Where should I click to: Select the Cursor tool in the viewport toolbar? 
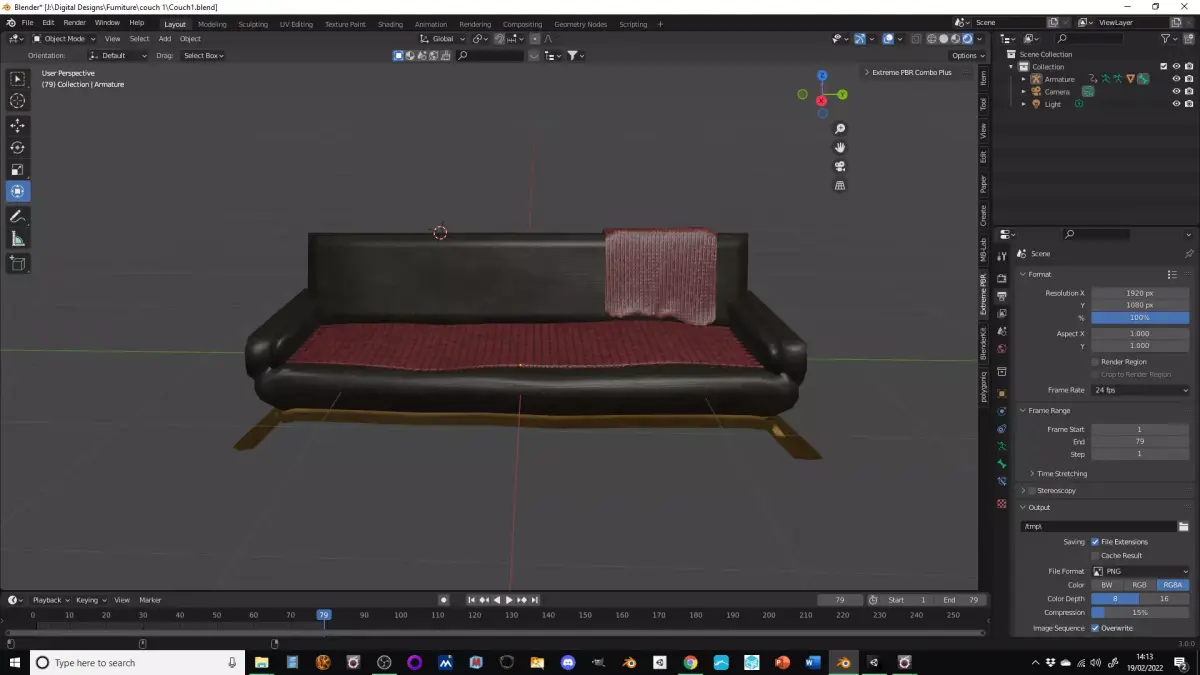pos(17,100)
